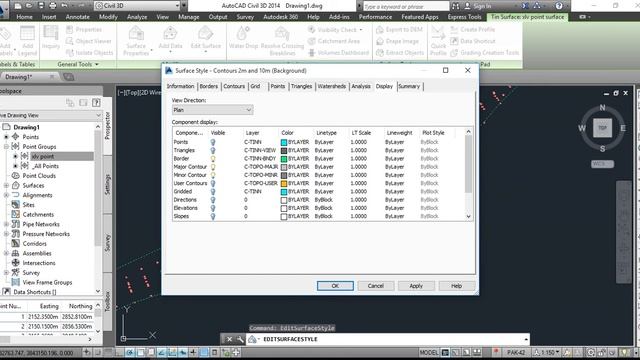This screenshot has height=360, width=640.
Task: Toggle visibility bulb for Border component
Action: tap(213, 159)
